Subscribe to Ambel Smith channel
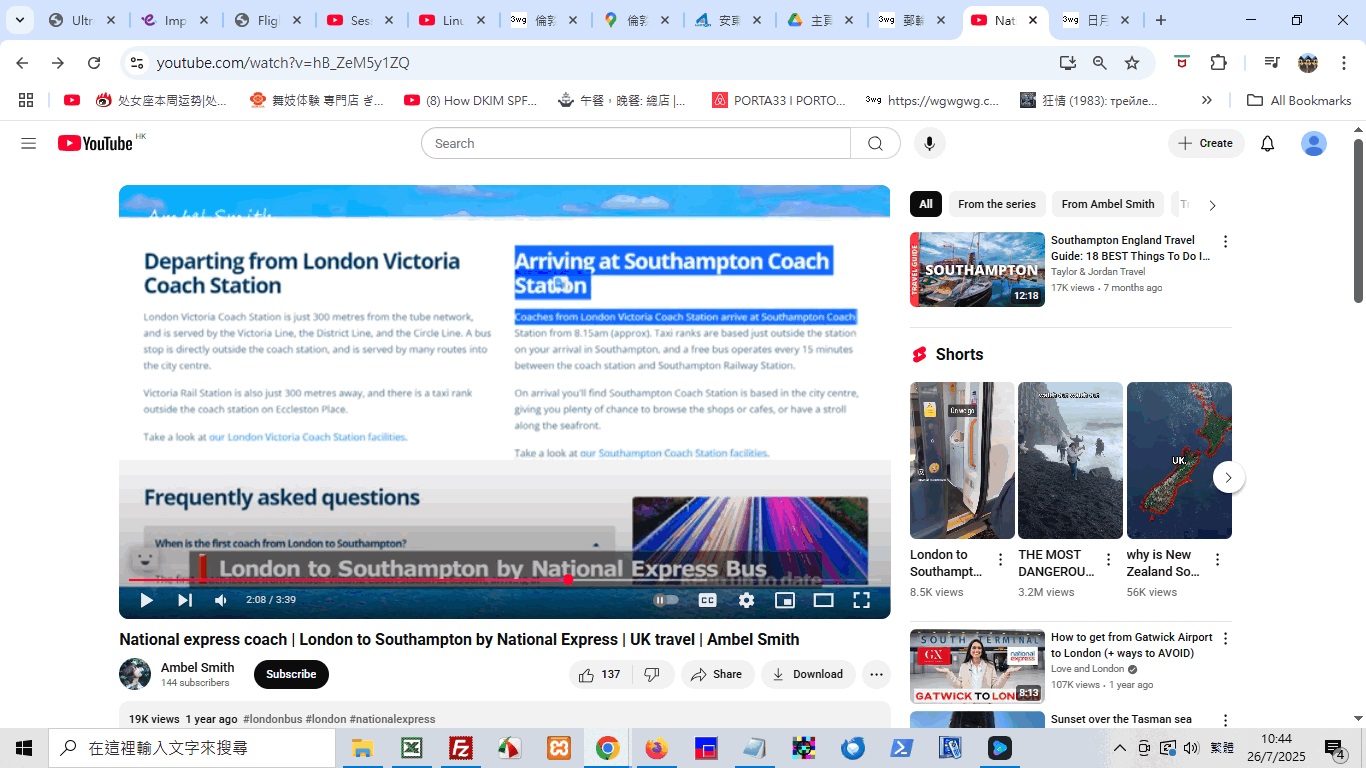Viewport: 1366px width, 768px height. (291, 675)
